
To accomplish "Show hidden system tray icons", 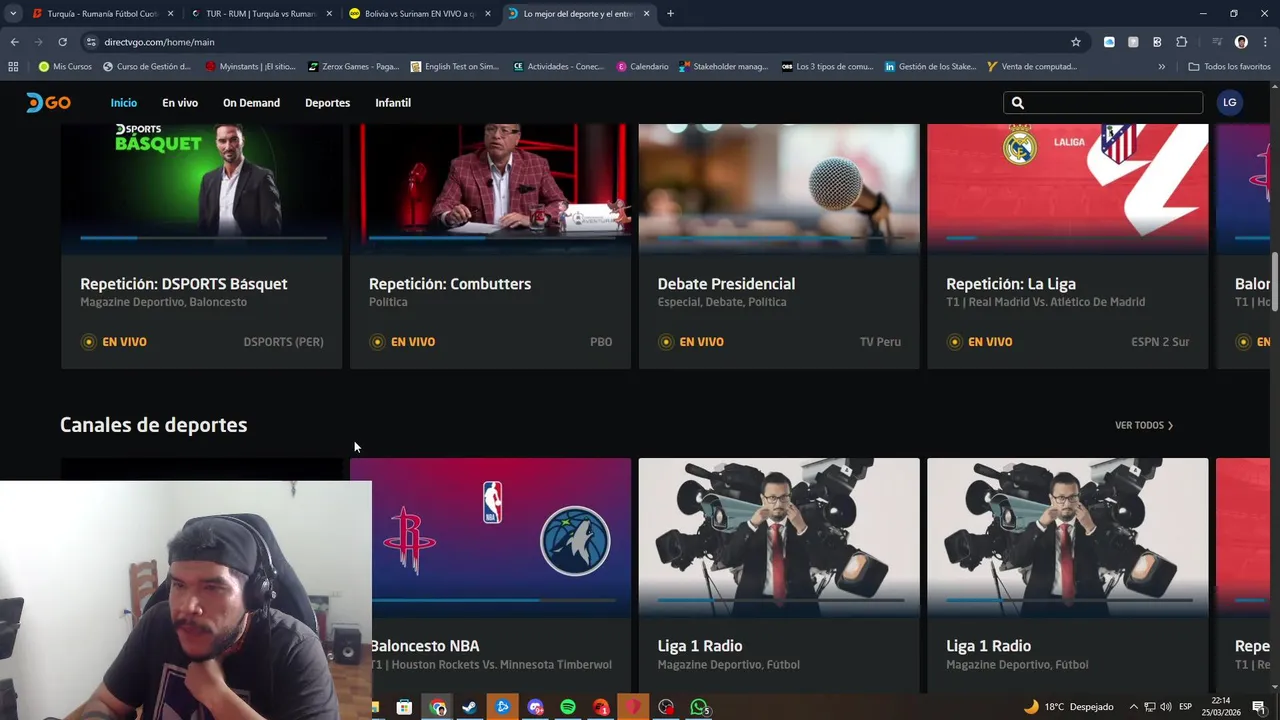I will [1135, 707].
